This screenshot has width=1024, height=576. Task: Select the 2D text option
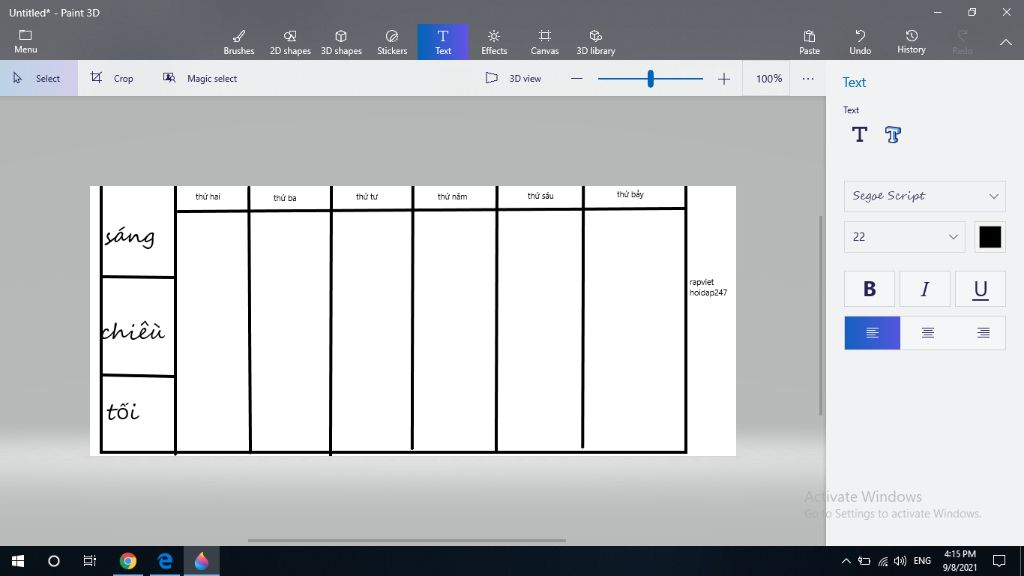tap(859, 135)
